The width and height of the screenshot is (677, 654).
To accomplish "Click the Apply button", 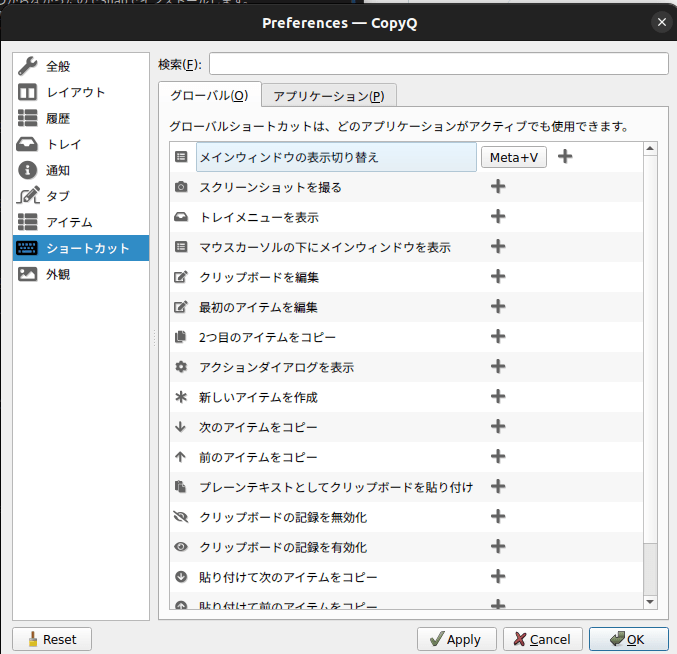I will 456,639.
